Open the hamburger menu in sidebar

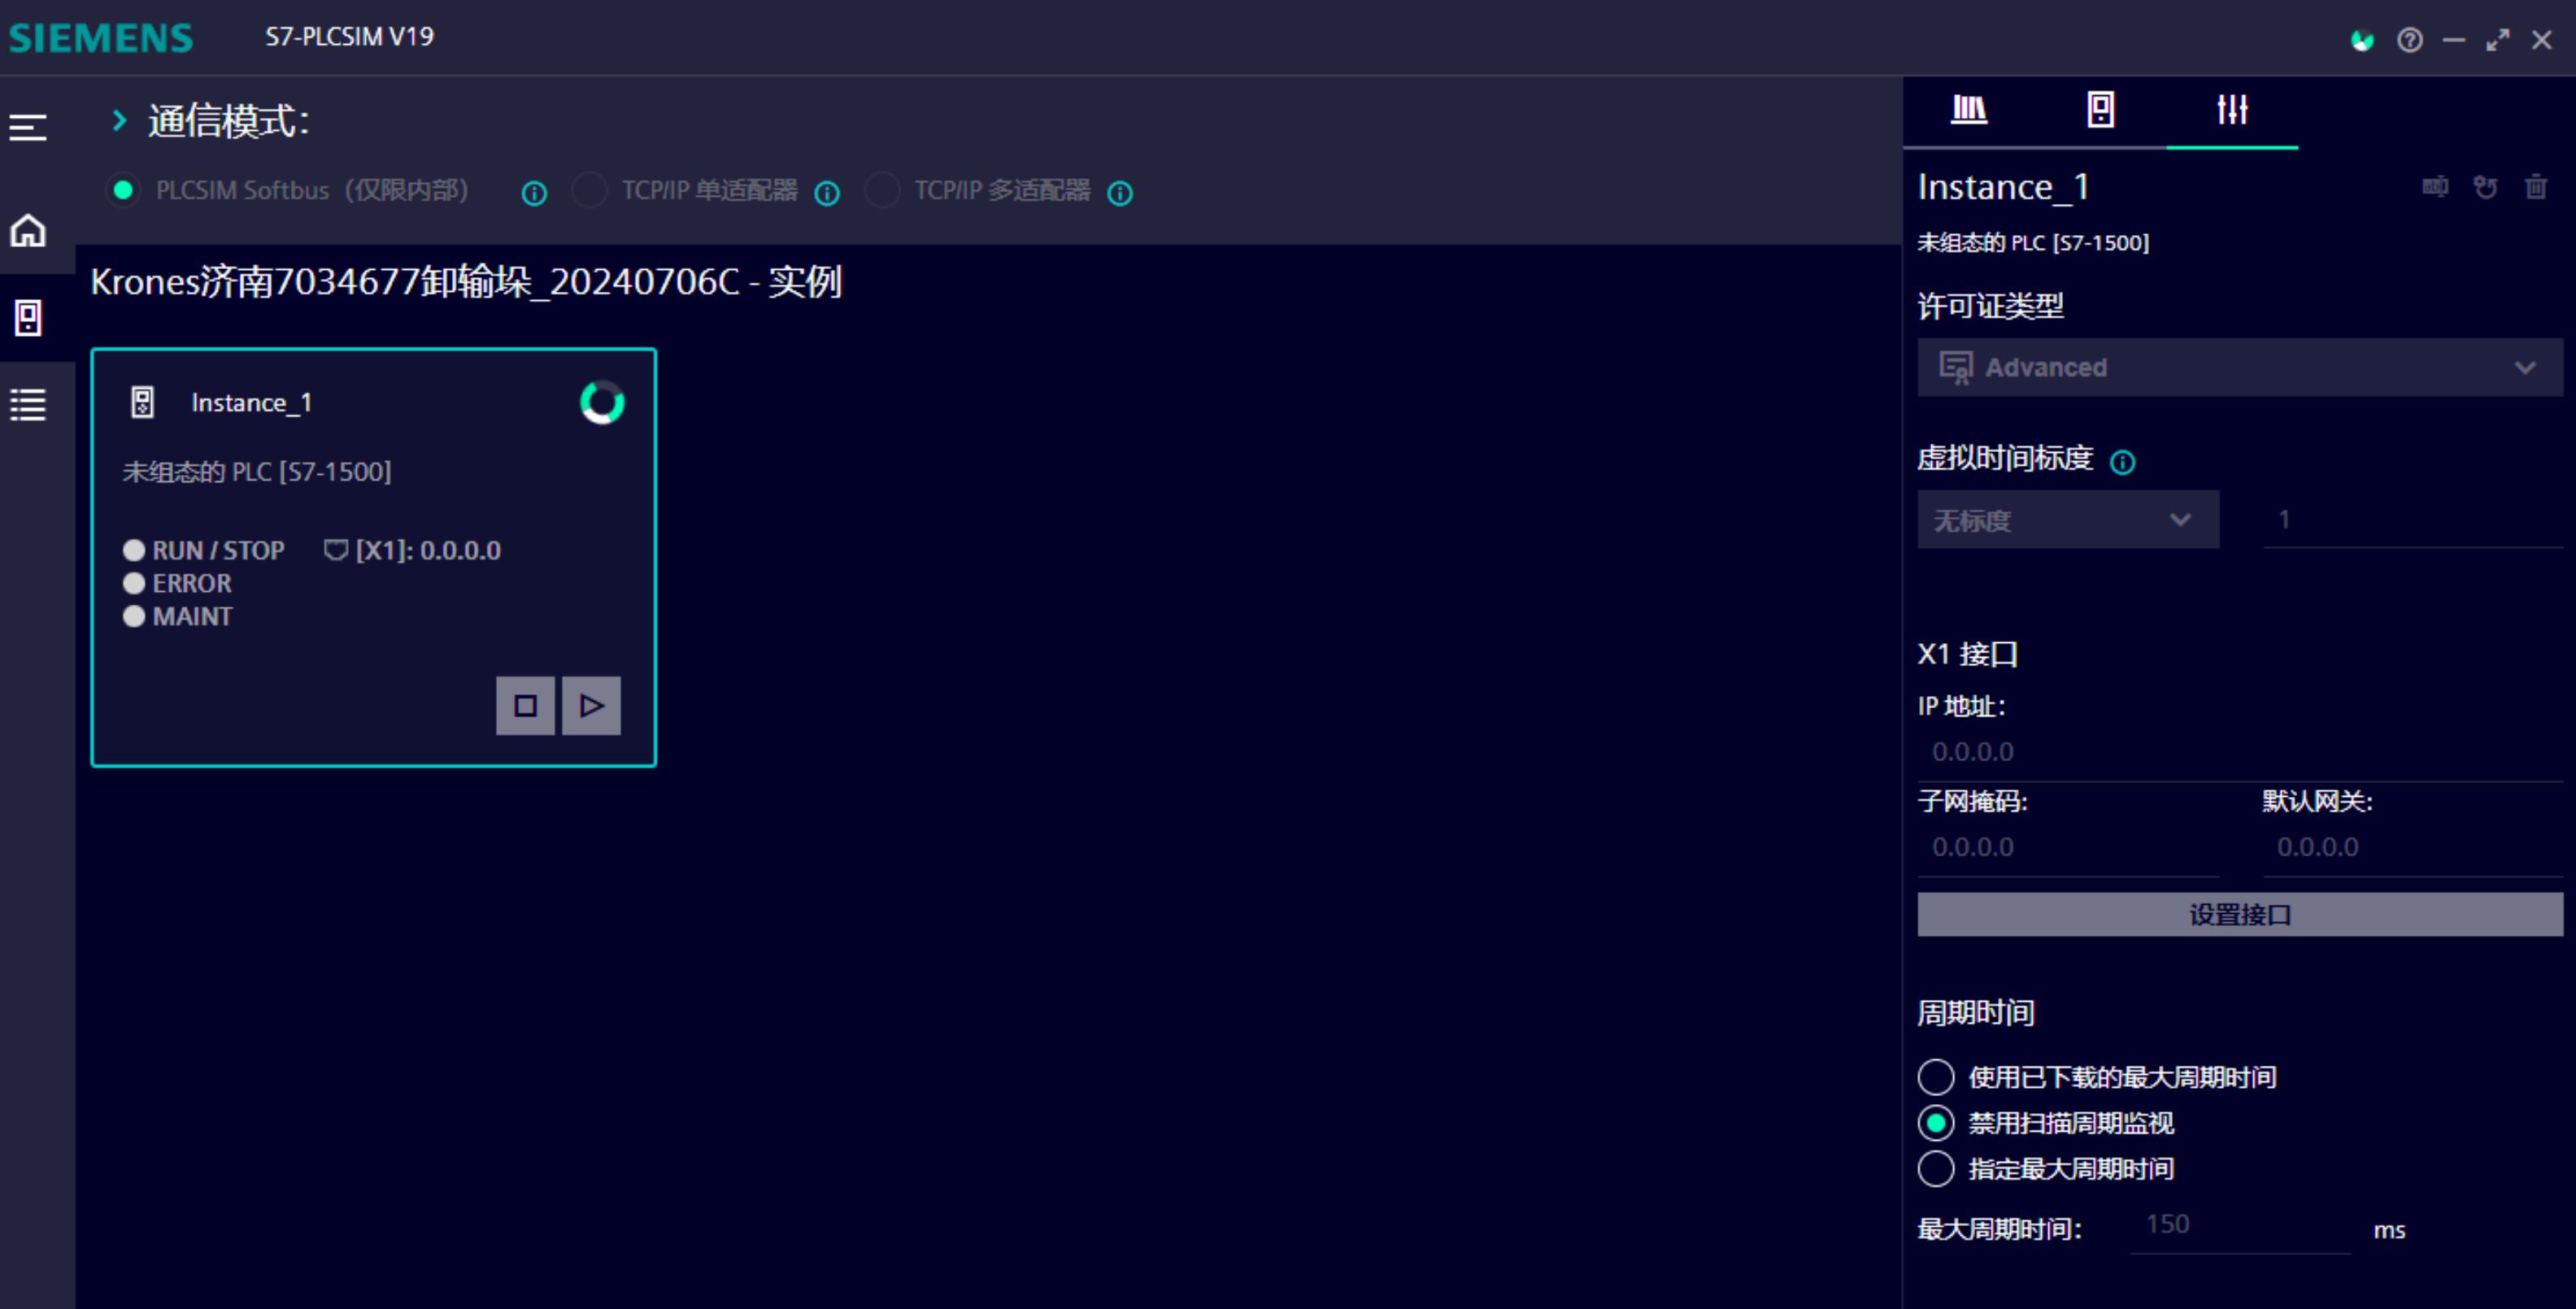[28, 127]
